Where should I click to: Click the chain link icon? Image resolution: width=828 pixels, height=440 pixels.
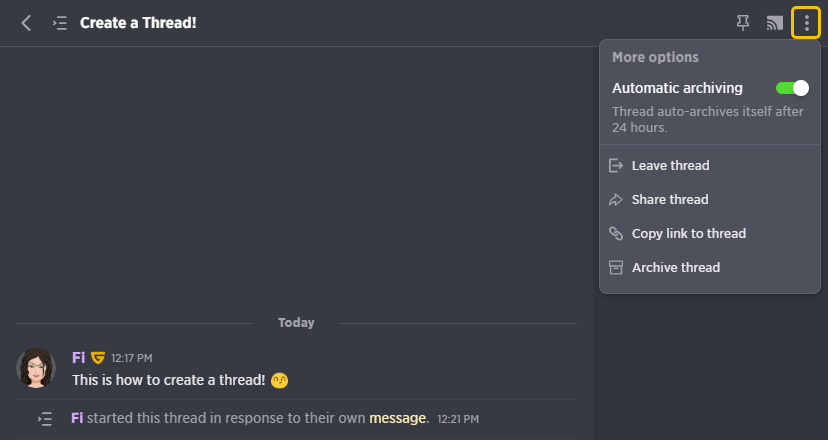click(x=616, y=233)
